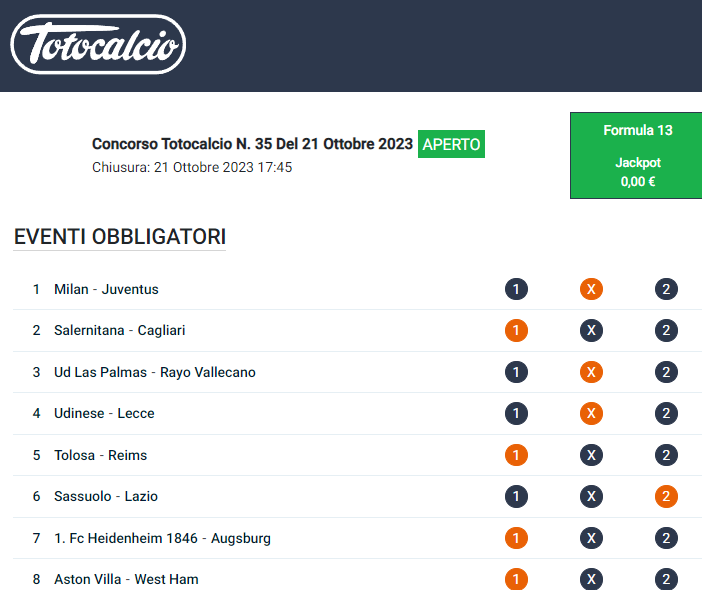This screenshot has width=702, height=592.
Task: Mark X for Tolosa - Reims
Action: [591, 455]
